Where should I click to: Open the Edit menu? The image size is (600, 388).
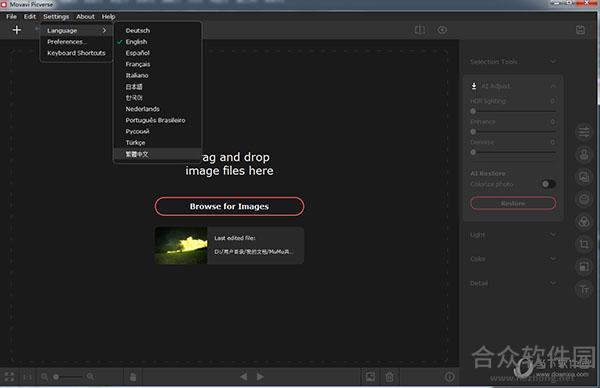[x=29, y=16]
